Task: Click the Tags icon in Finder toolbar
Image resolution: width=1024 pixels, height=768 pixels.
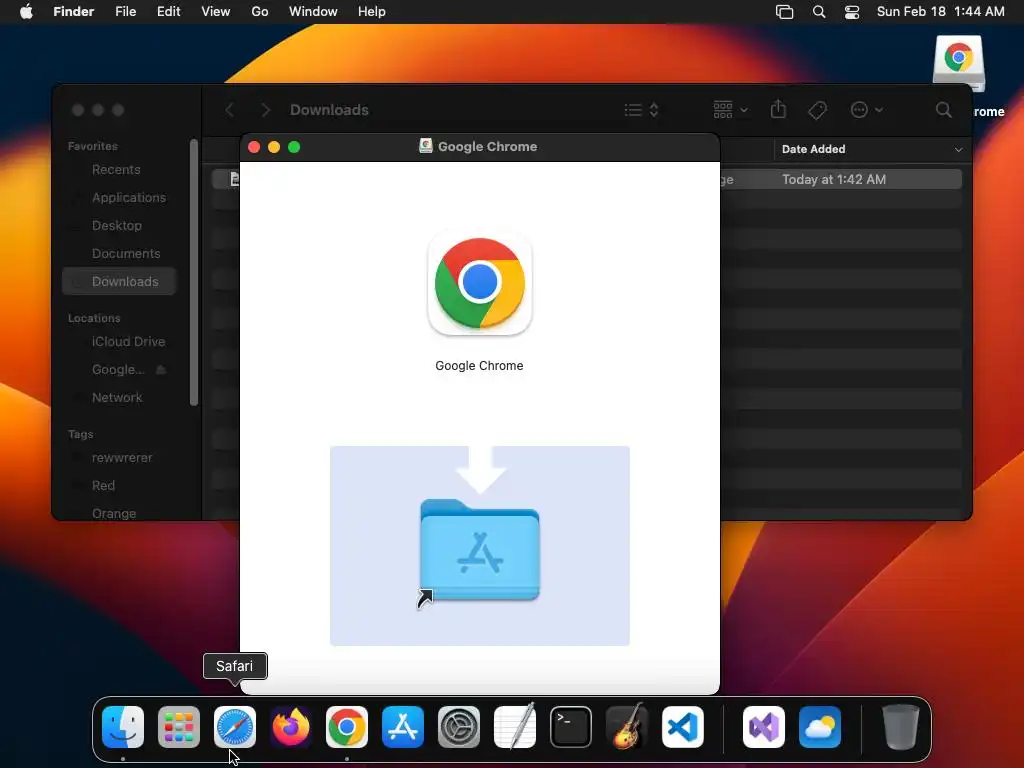Action: tap(817, 110)
